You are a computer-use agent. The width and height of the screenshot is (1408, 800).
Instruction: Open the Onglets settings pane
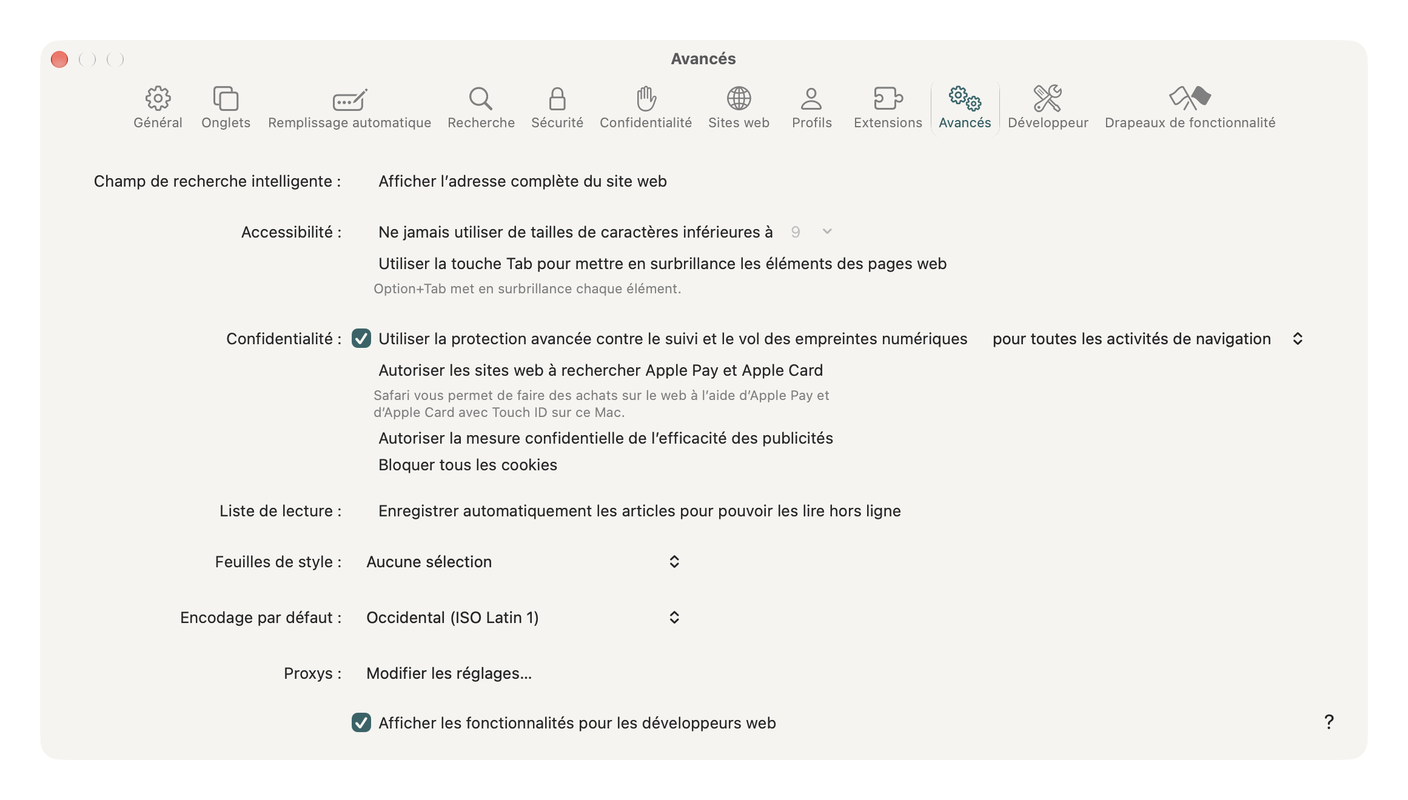(226, 107)
